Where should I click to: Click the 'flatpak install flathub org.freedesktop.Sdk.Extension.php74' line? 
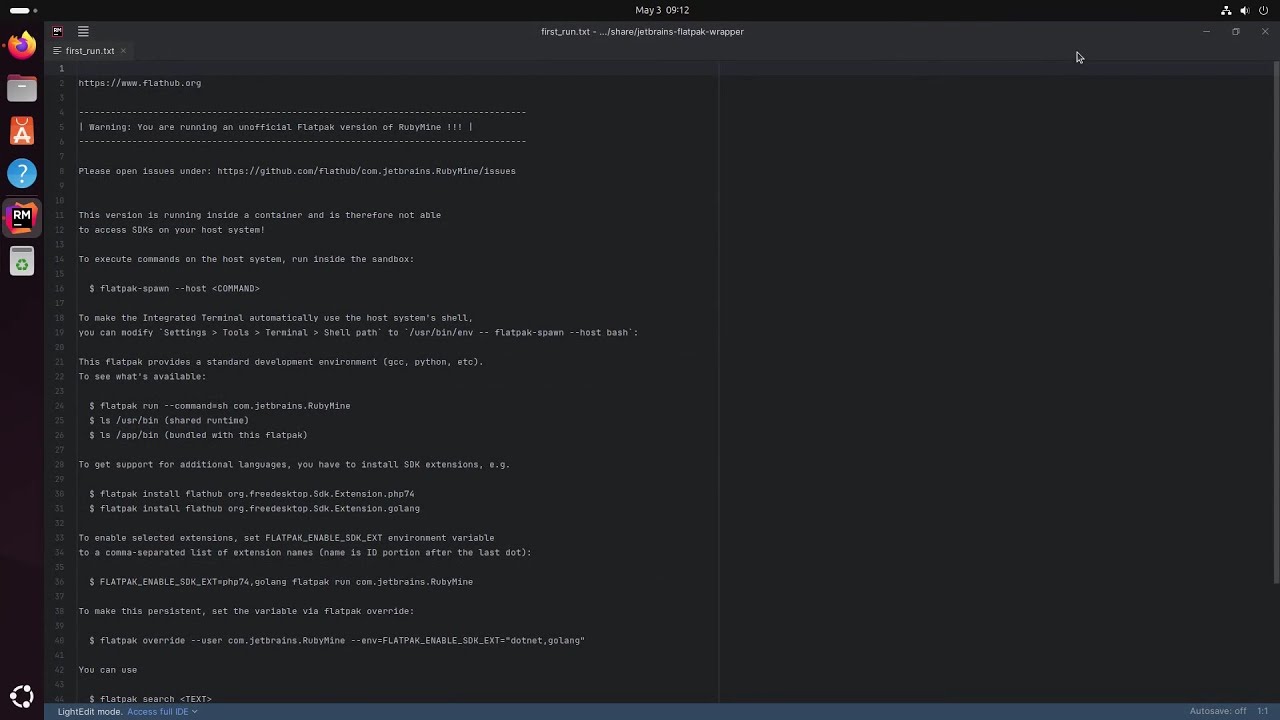tap(252, 494)
